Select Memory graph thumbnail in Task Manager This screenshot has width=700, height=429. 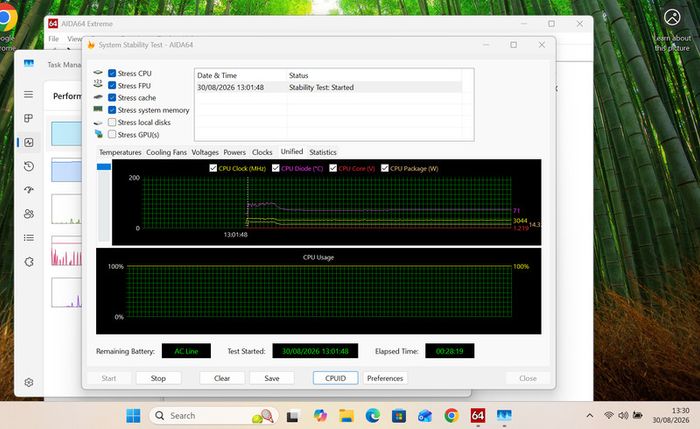click(x=67, y=170)
